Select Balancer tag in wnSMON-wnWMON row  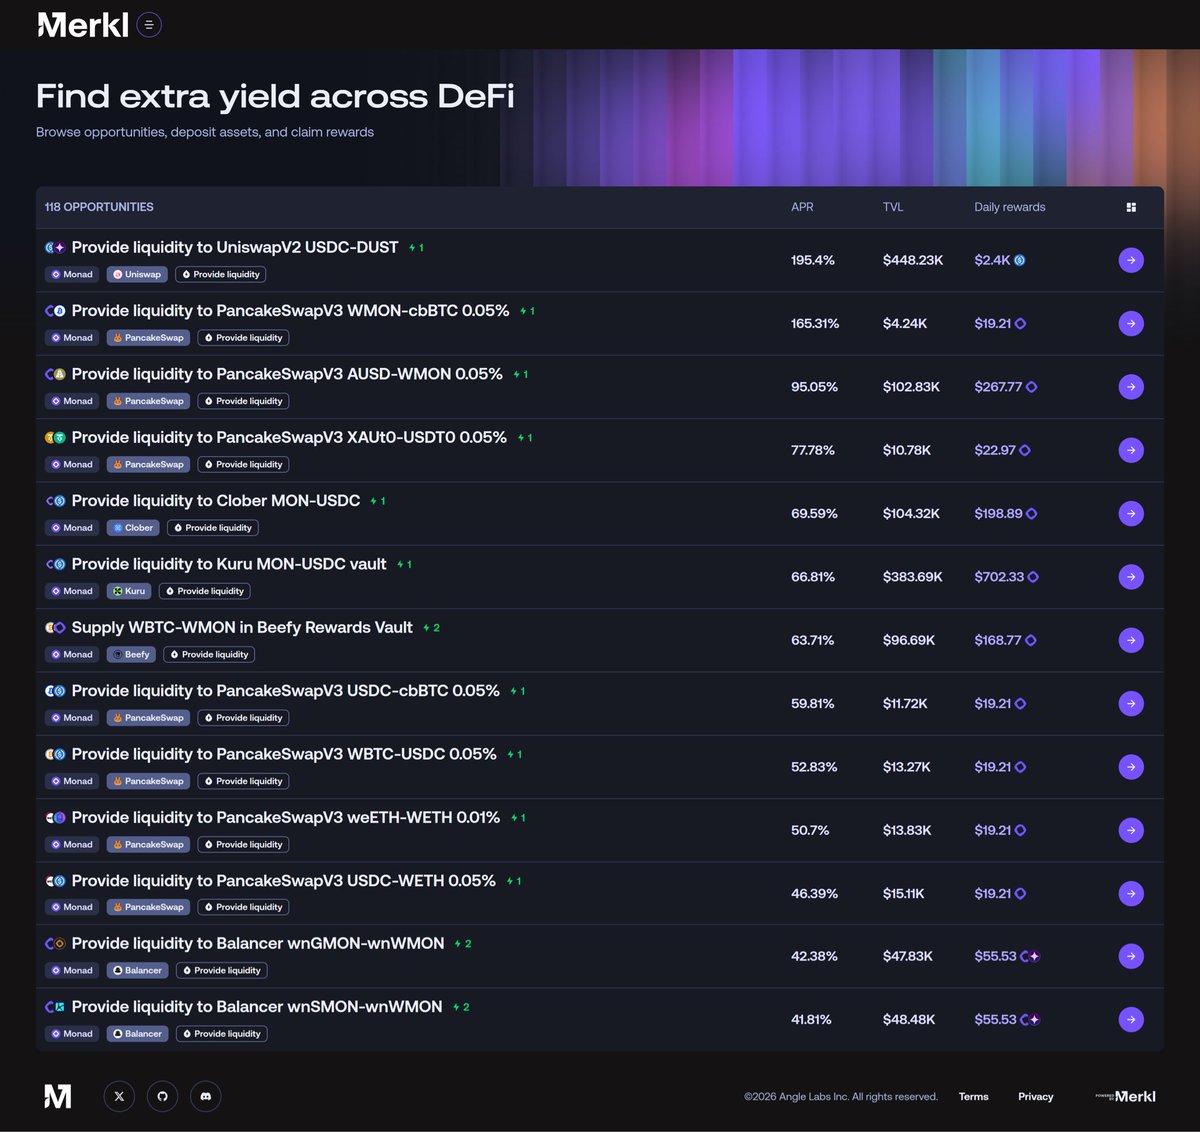[137, 1034]
